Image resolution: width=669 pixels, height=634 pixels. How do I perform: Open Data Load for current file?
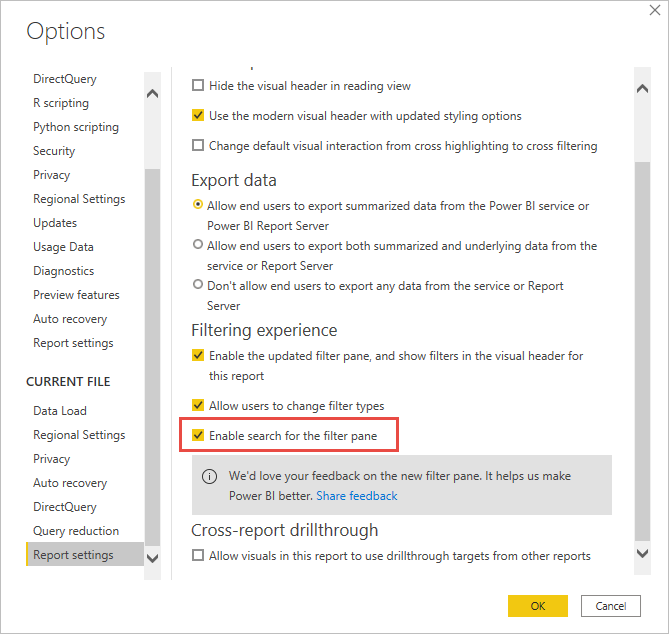60,411
